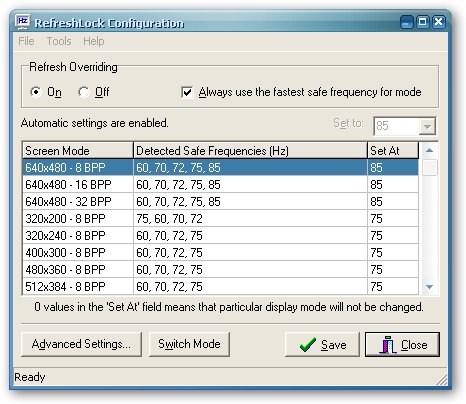The height and width of the screenshot is (404, 466).
Task: Minimize the RefreshLock Configuration window
Action: click(x=406, y=22)
